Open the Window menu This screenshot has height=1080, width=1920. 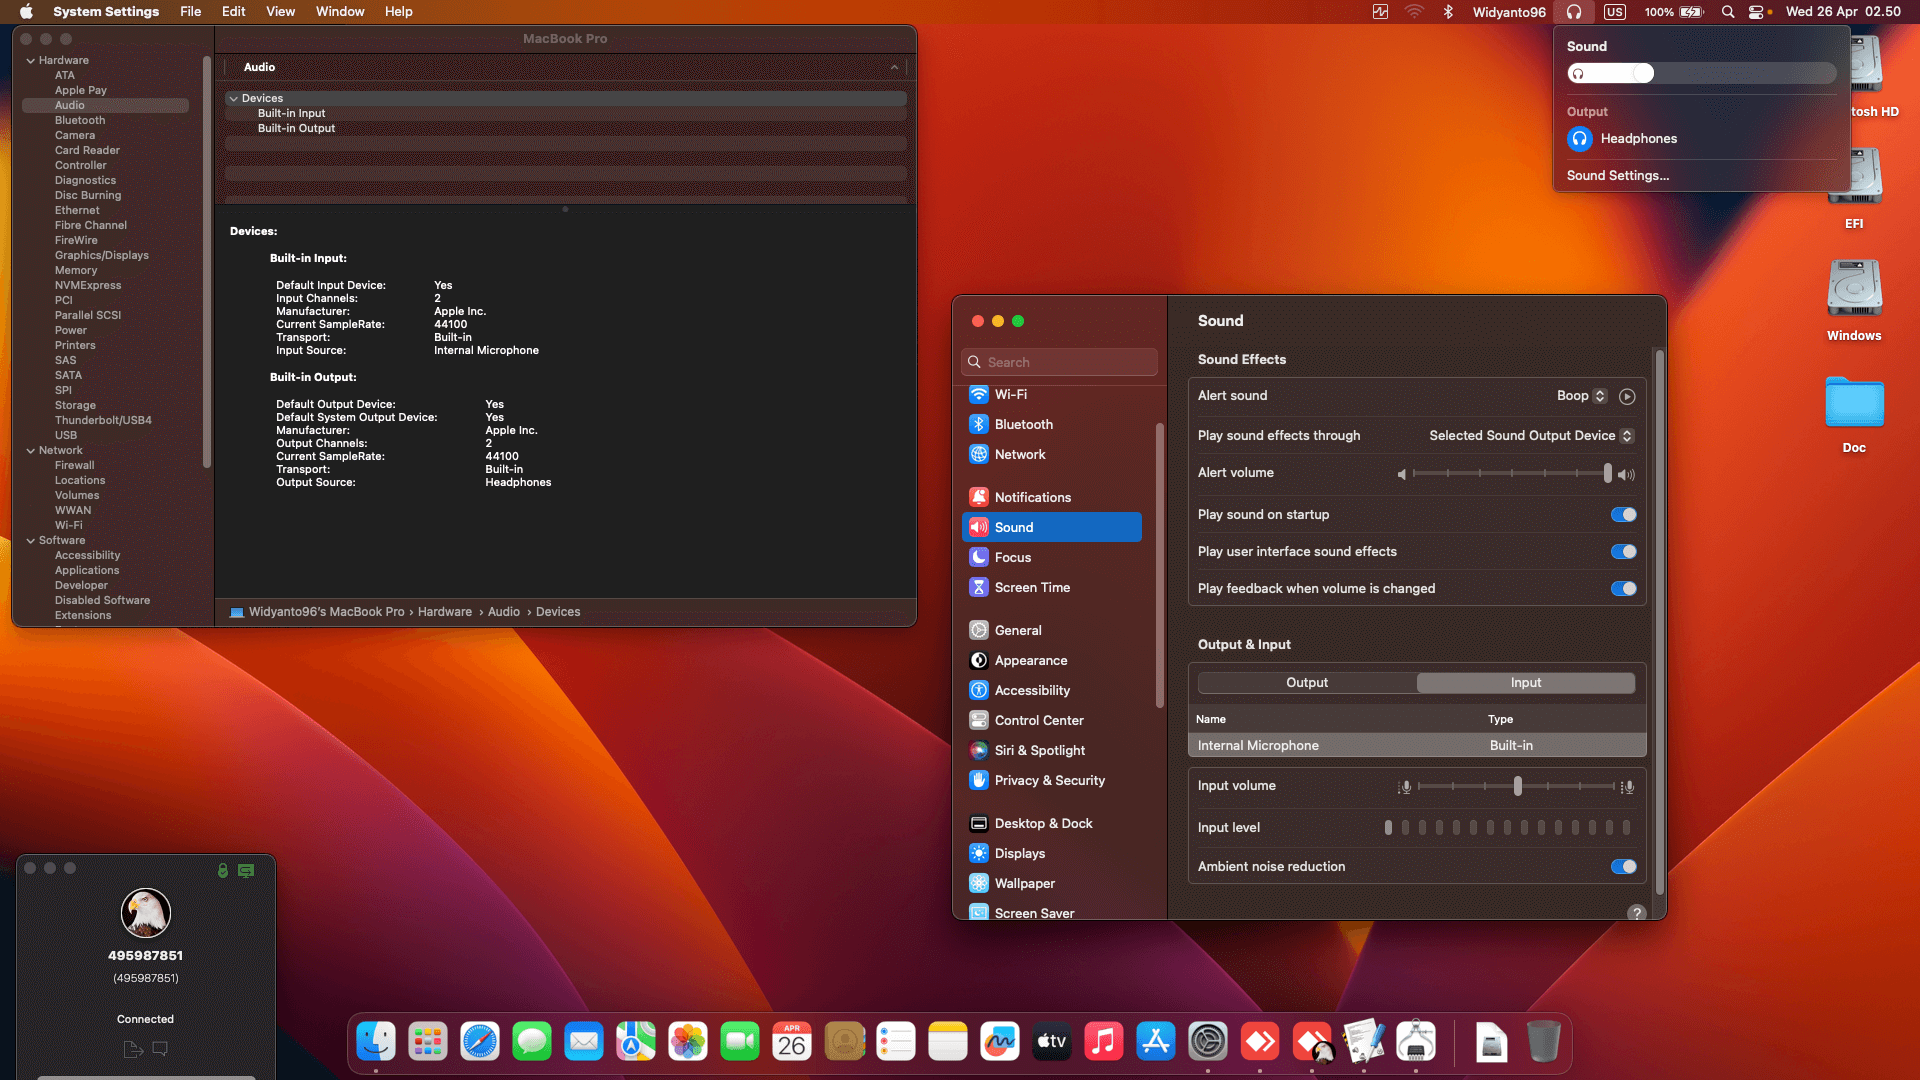pyautogui.click(x=340, y=12)
